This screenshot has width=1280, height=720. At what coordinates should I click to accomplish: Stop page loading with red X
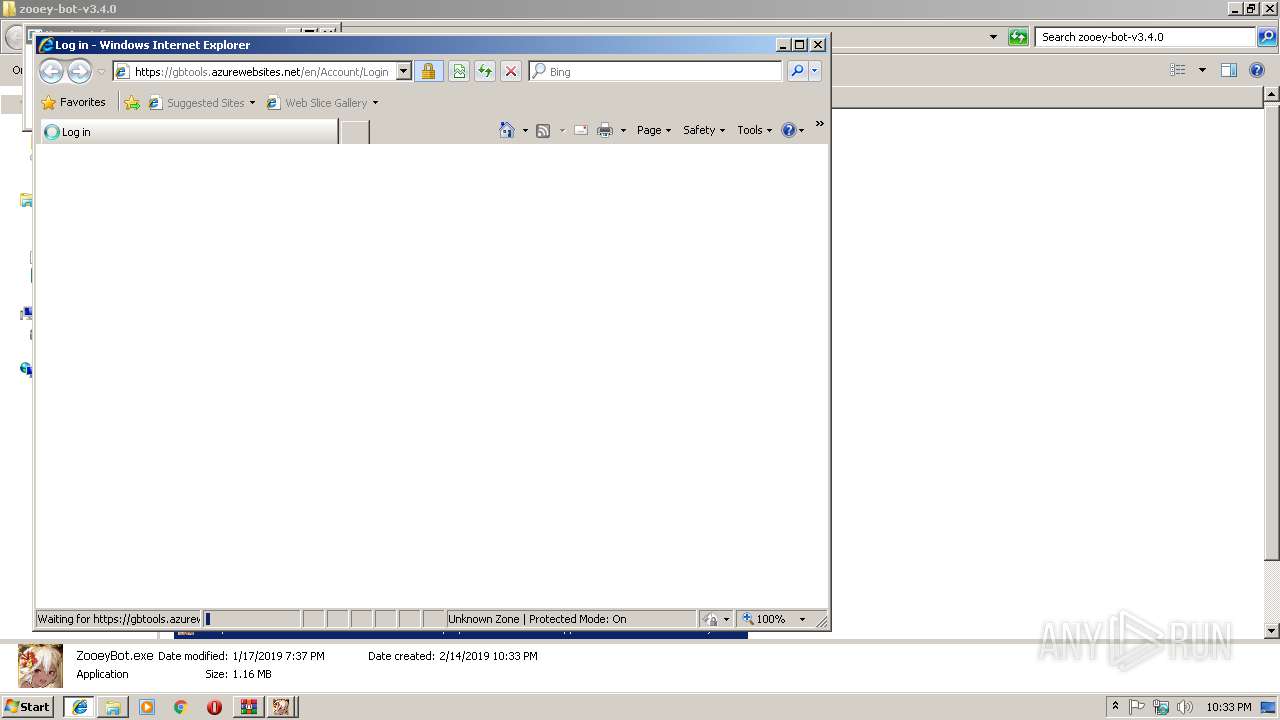click(x=511, y=72)
